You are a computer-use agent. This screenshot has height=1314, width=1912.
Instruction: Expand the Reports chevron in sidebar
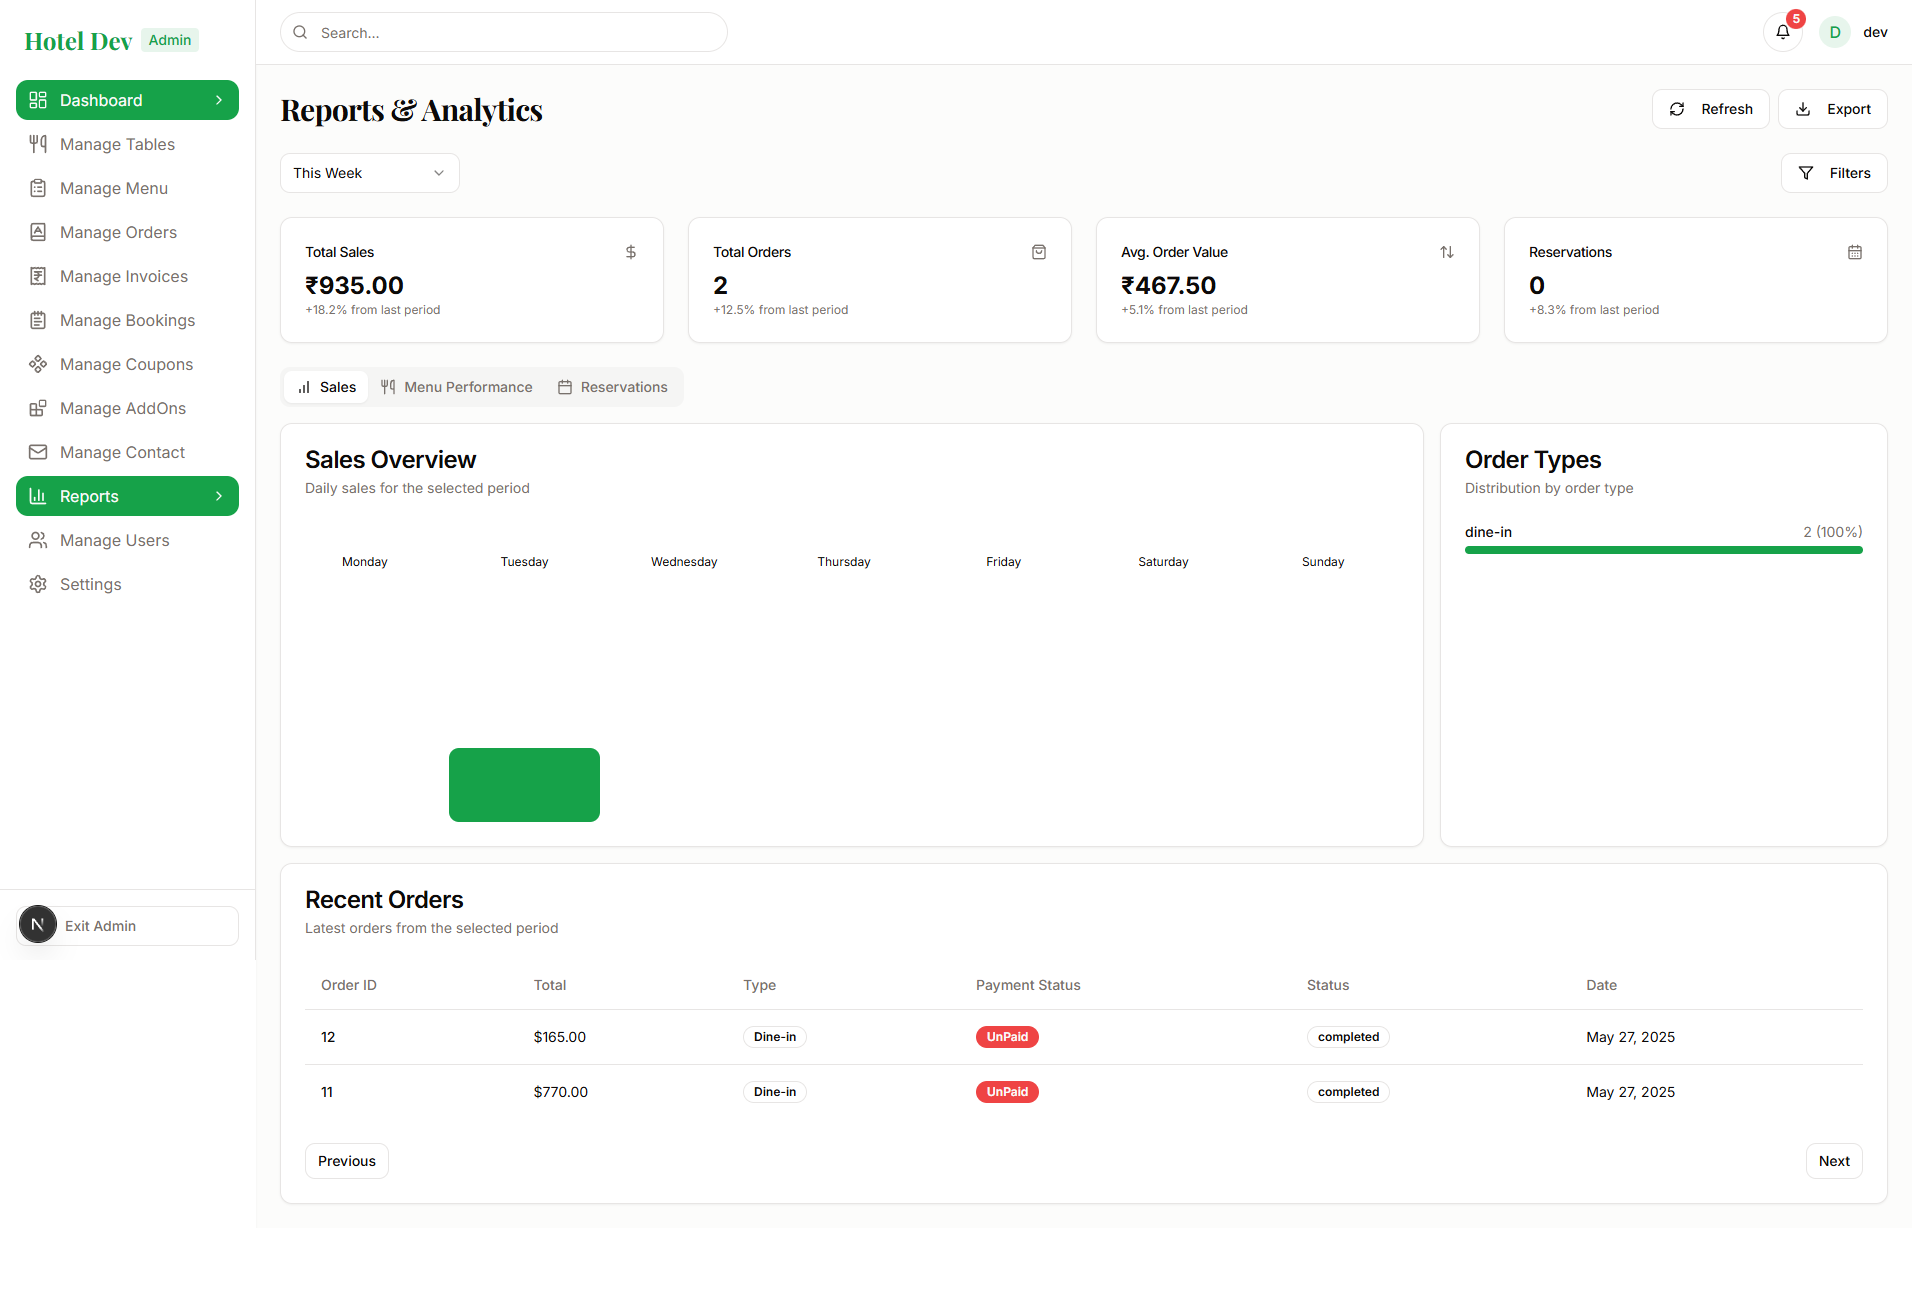tap(219, 496)
